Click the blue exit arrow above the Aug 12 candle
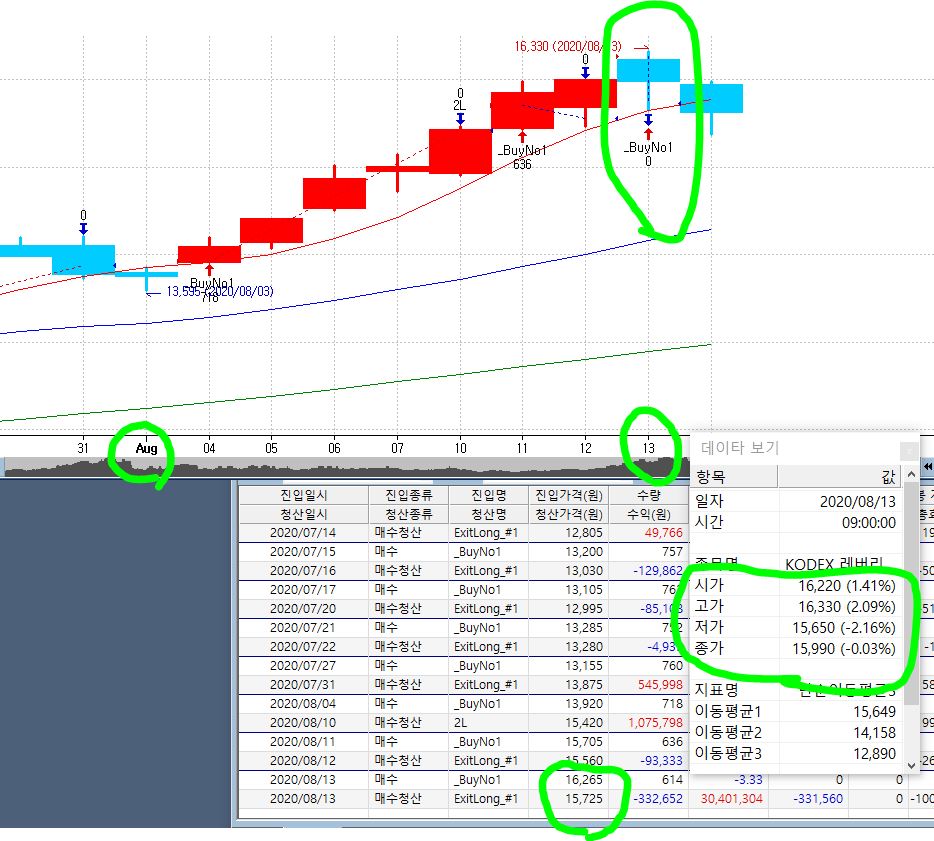 point(585,72)
